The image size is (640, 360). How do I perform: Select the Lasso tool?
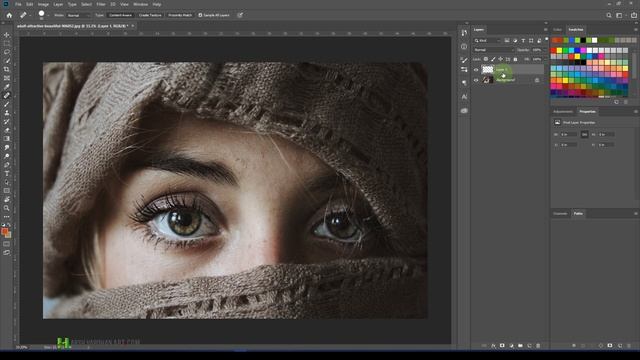7,52
